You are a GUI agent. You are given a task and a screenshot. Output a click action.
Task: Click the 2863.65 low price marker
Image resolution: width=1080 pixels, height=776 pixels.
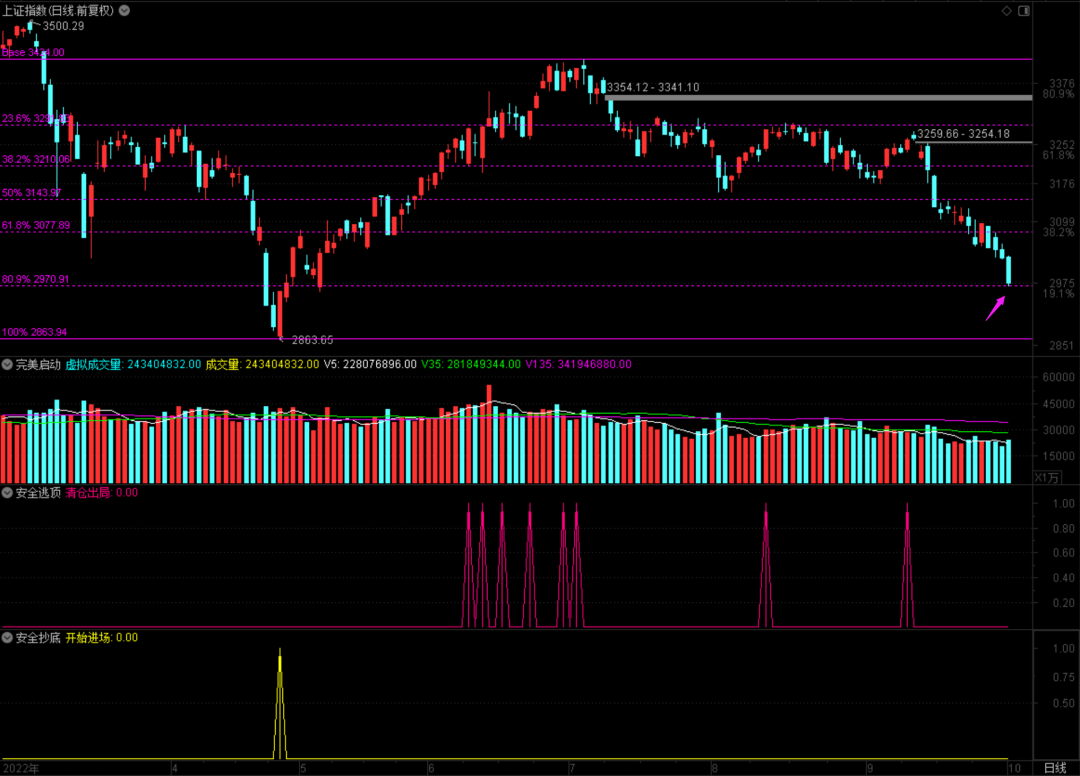pos(312,341)
